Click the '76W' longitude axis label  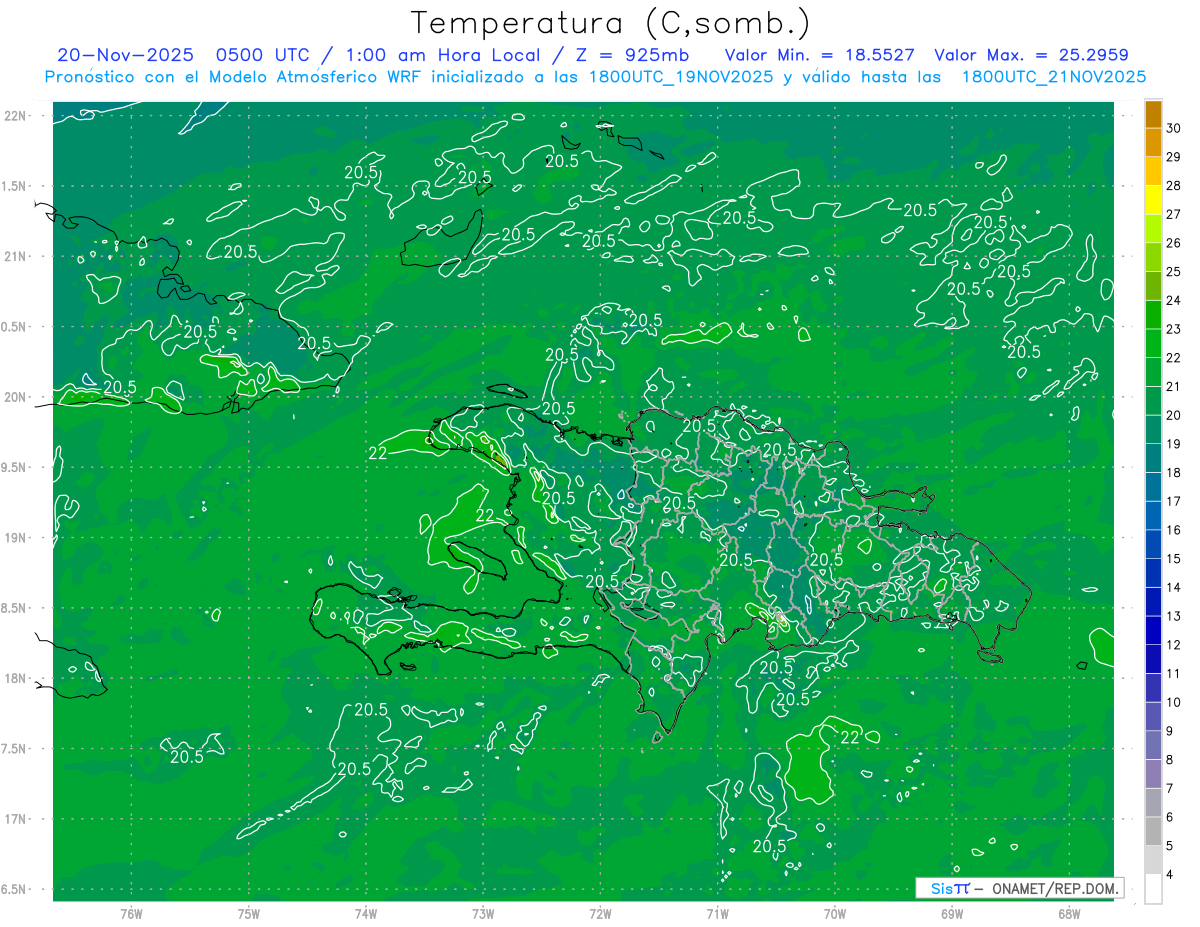click(131, 914)
